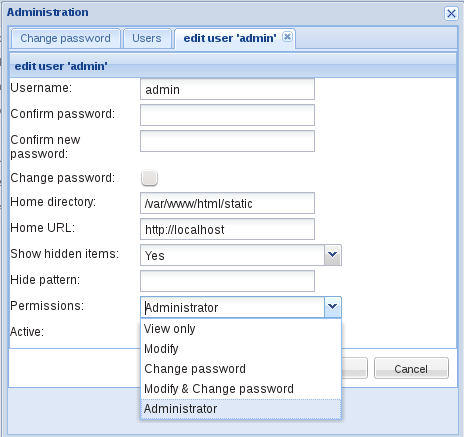Edit the Home directory field
Viewport: 464px width, 437px height.
click(x=227, y=203)
